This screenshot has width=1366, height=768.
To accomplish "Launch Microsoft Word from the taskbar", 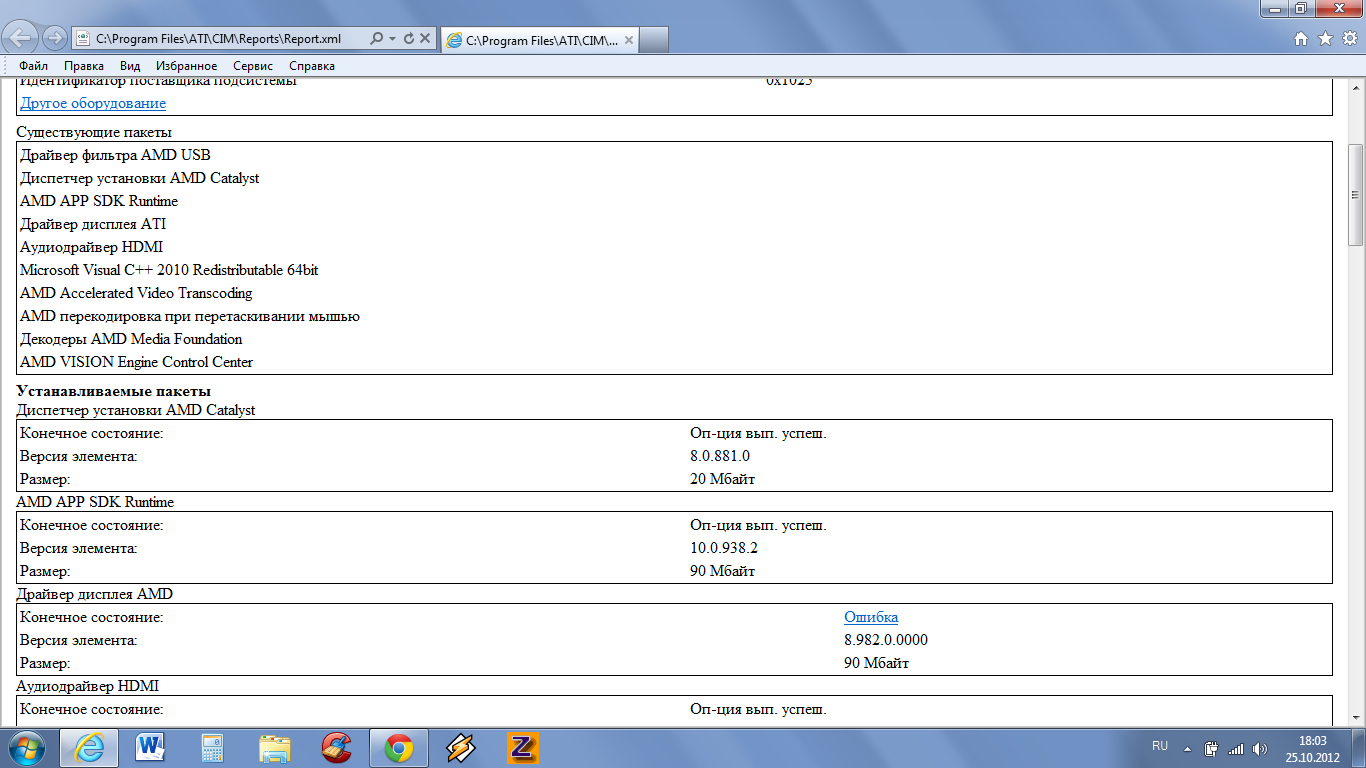I will click(x=151, y=747).
